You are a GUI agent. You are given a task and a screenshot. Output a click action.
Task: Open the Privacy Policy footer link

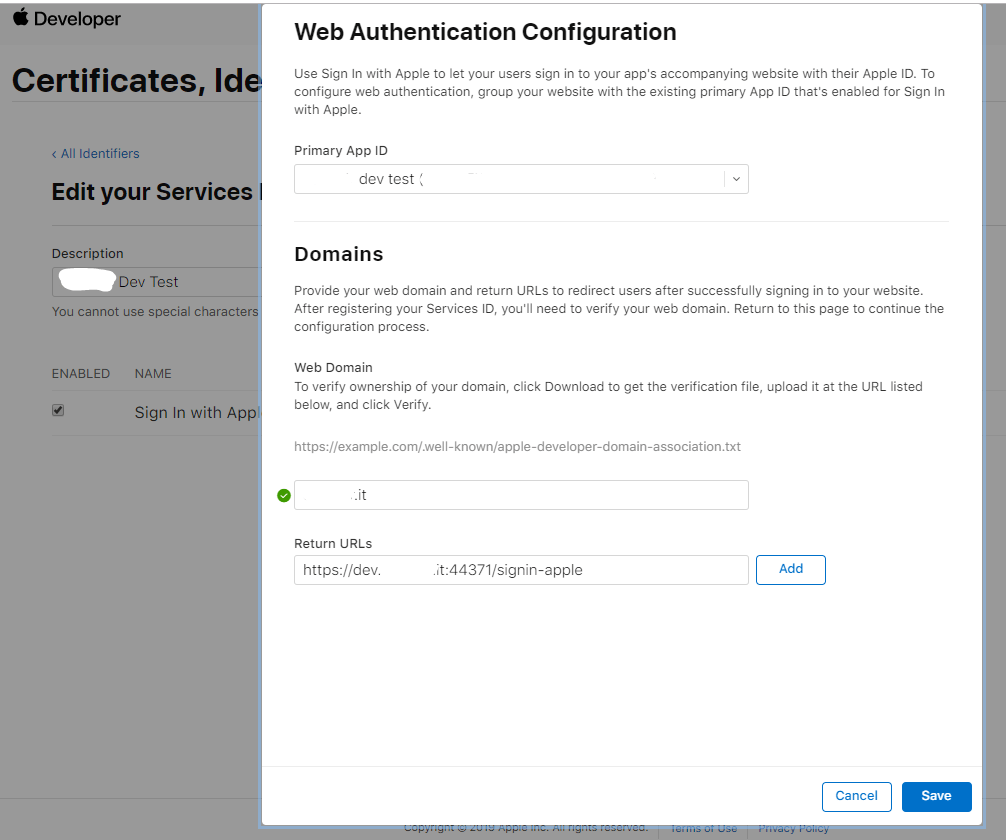coord(793,828)
